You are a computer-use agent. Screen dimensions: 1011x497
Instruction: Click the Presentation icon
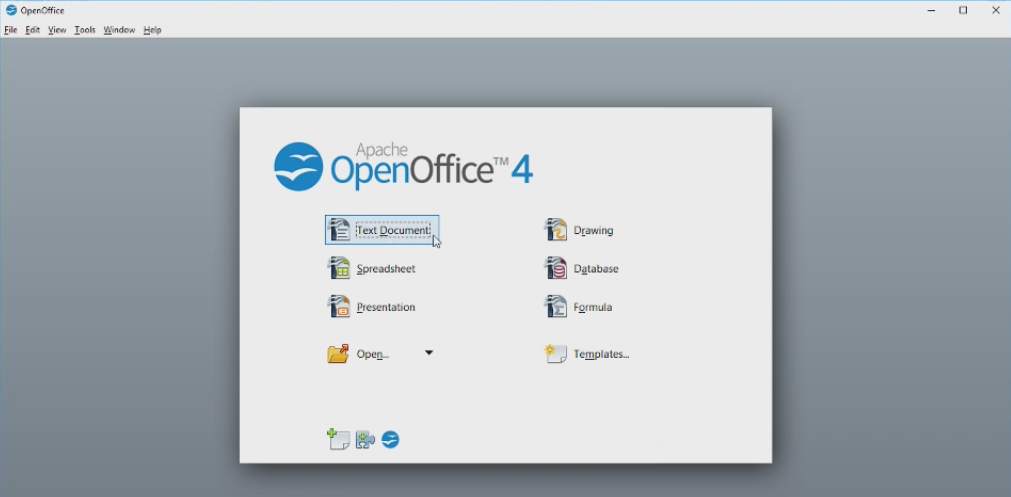pyautogui.click(x=340, y=307)
